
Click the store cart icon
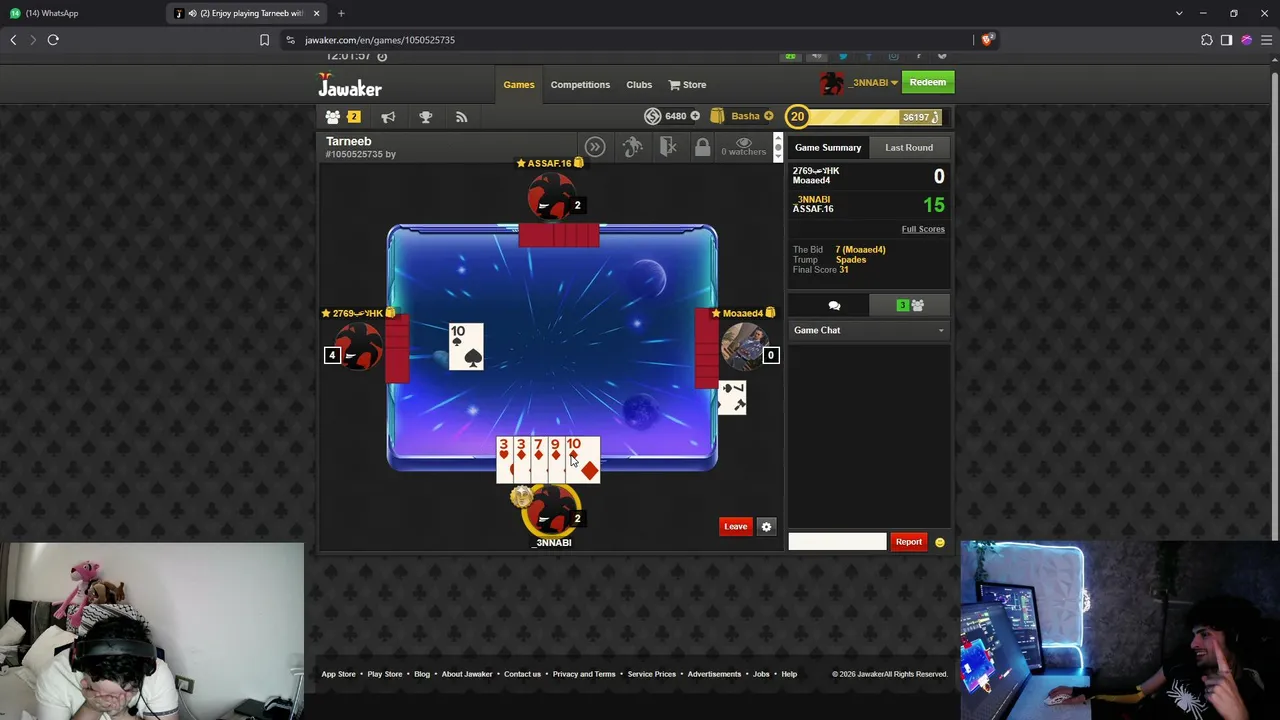point(674,85)
